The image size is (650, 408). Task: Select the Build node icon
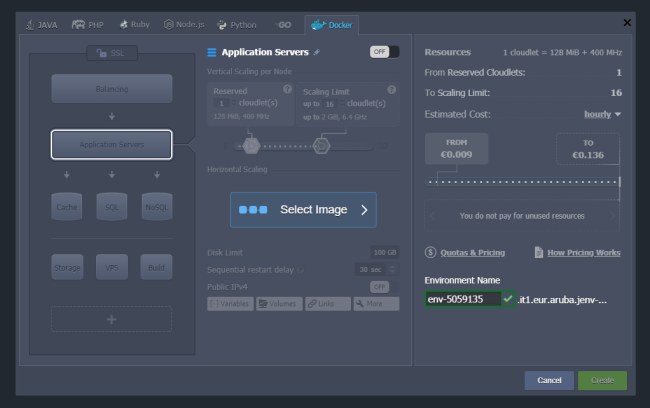pos(156,267)
